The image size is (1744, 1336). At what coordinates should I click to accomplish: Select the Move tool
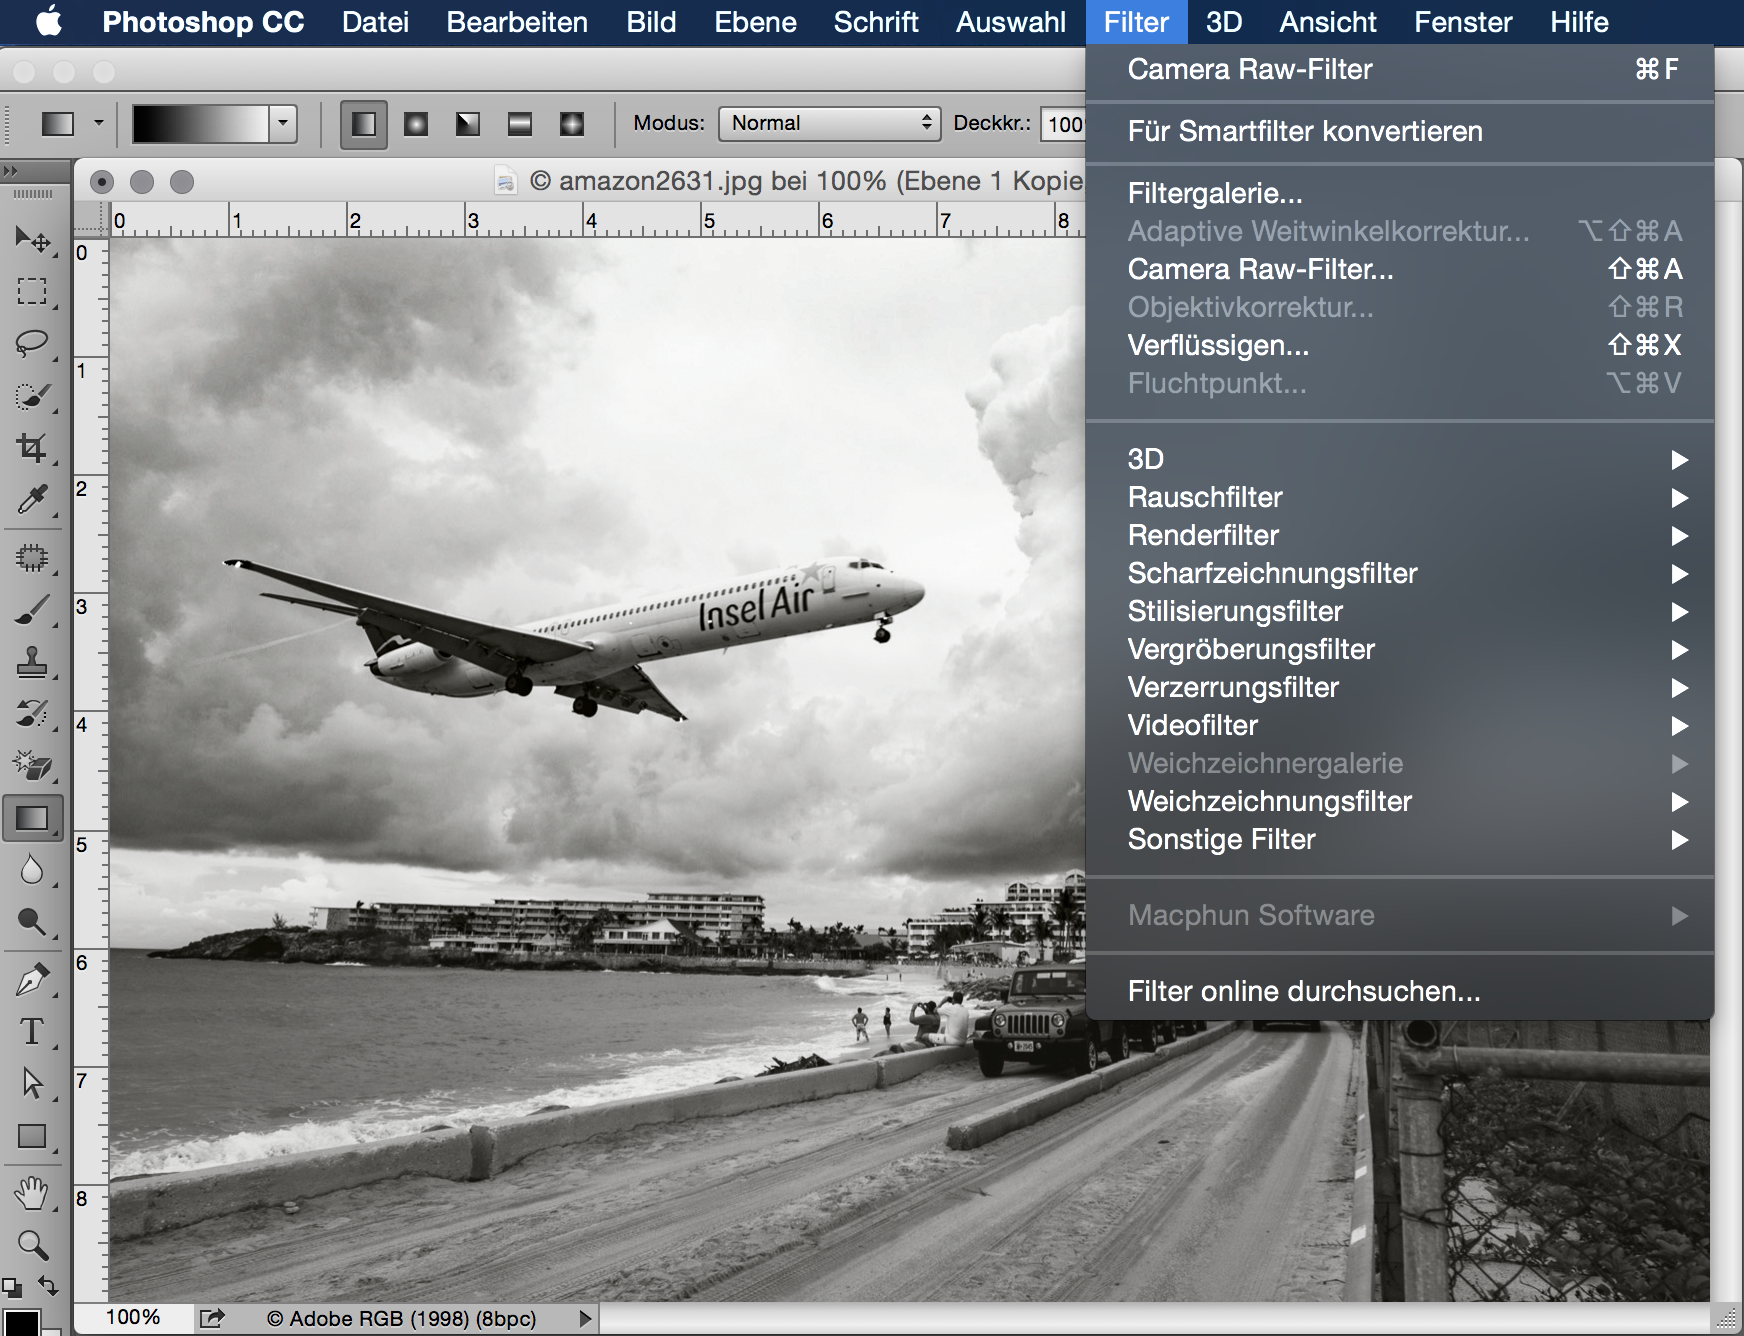pyautogui.click(x=32, y=239)
